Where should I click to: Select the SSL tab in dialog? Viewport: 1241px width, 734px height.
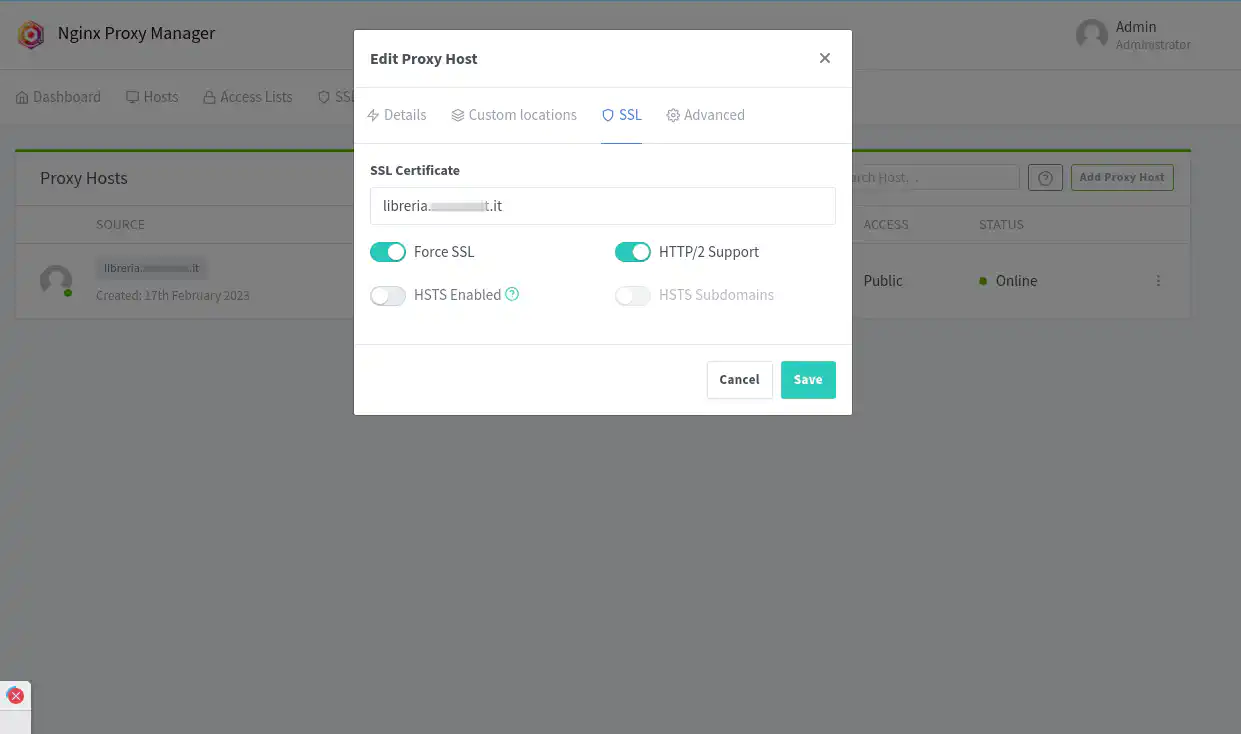click(621, 115)
